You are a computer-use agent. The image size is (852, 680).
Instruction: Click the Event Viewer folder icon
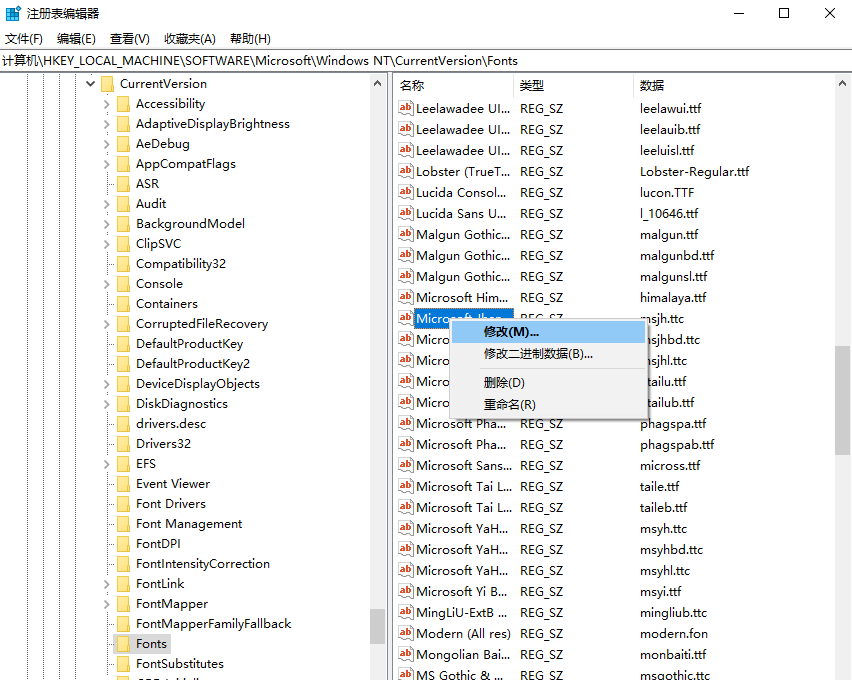[x=124, y=483]
